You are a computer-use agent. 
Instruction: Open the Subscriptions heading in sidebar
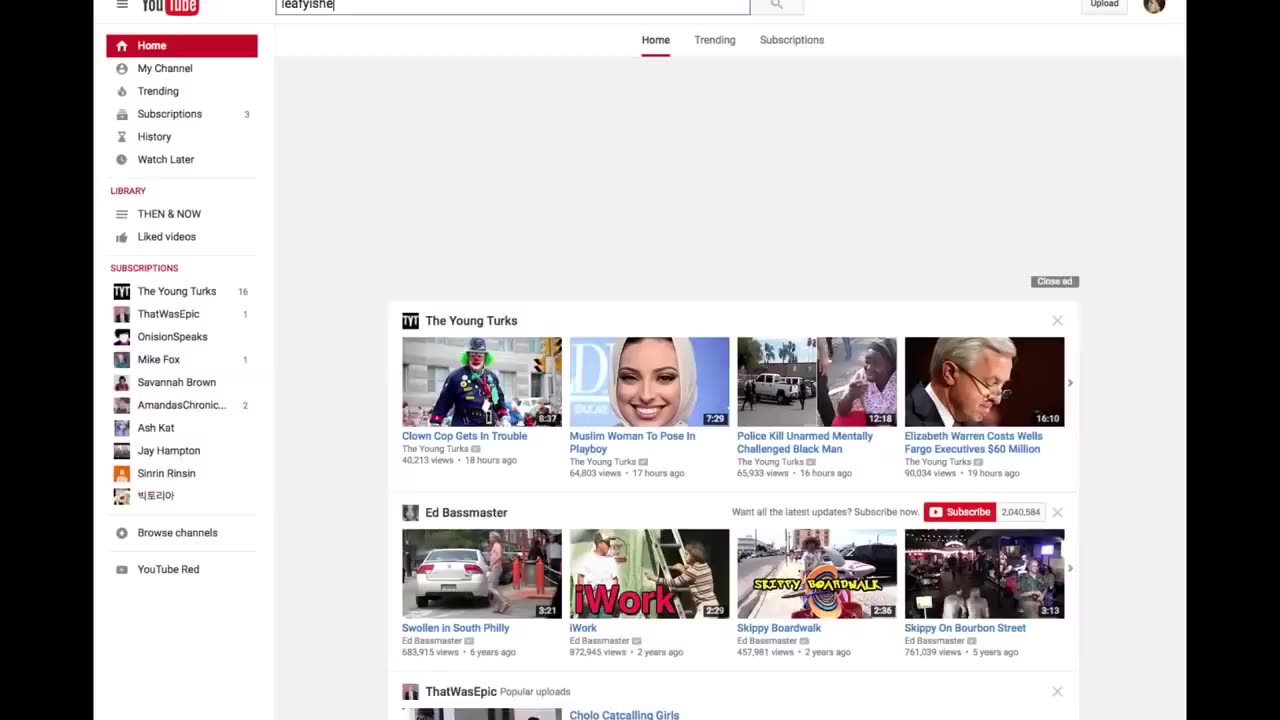[144, 268]
